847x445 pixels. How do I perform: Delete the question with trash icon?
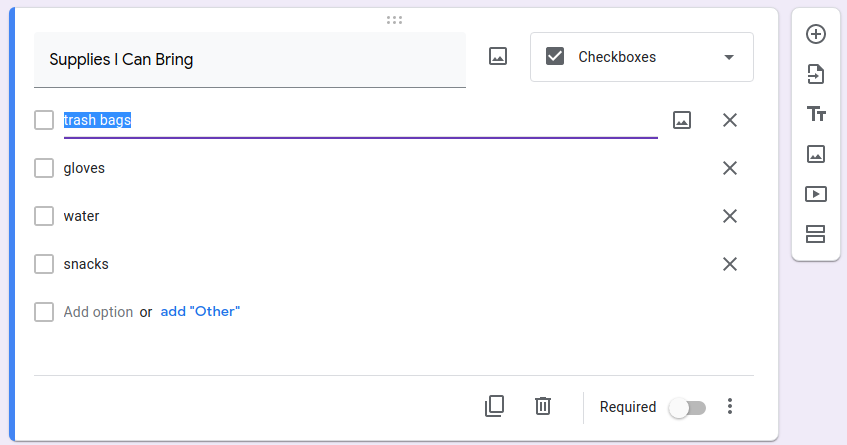543,406
